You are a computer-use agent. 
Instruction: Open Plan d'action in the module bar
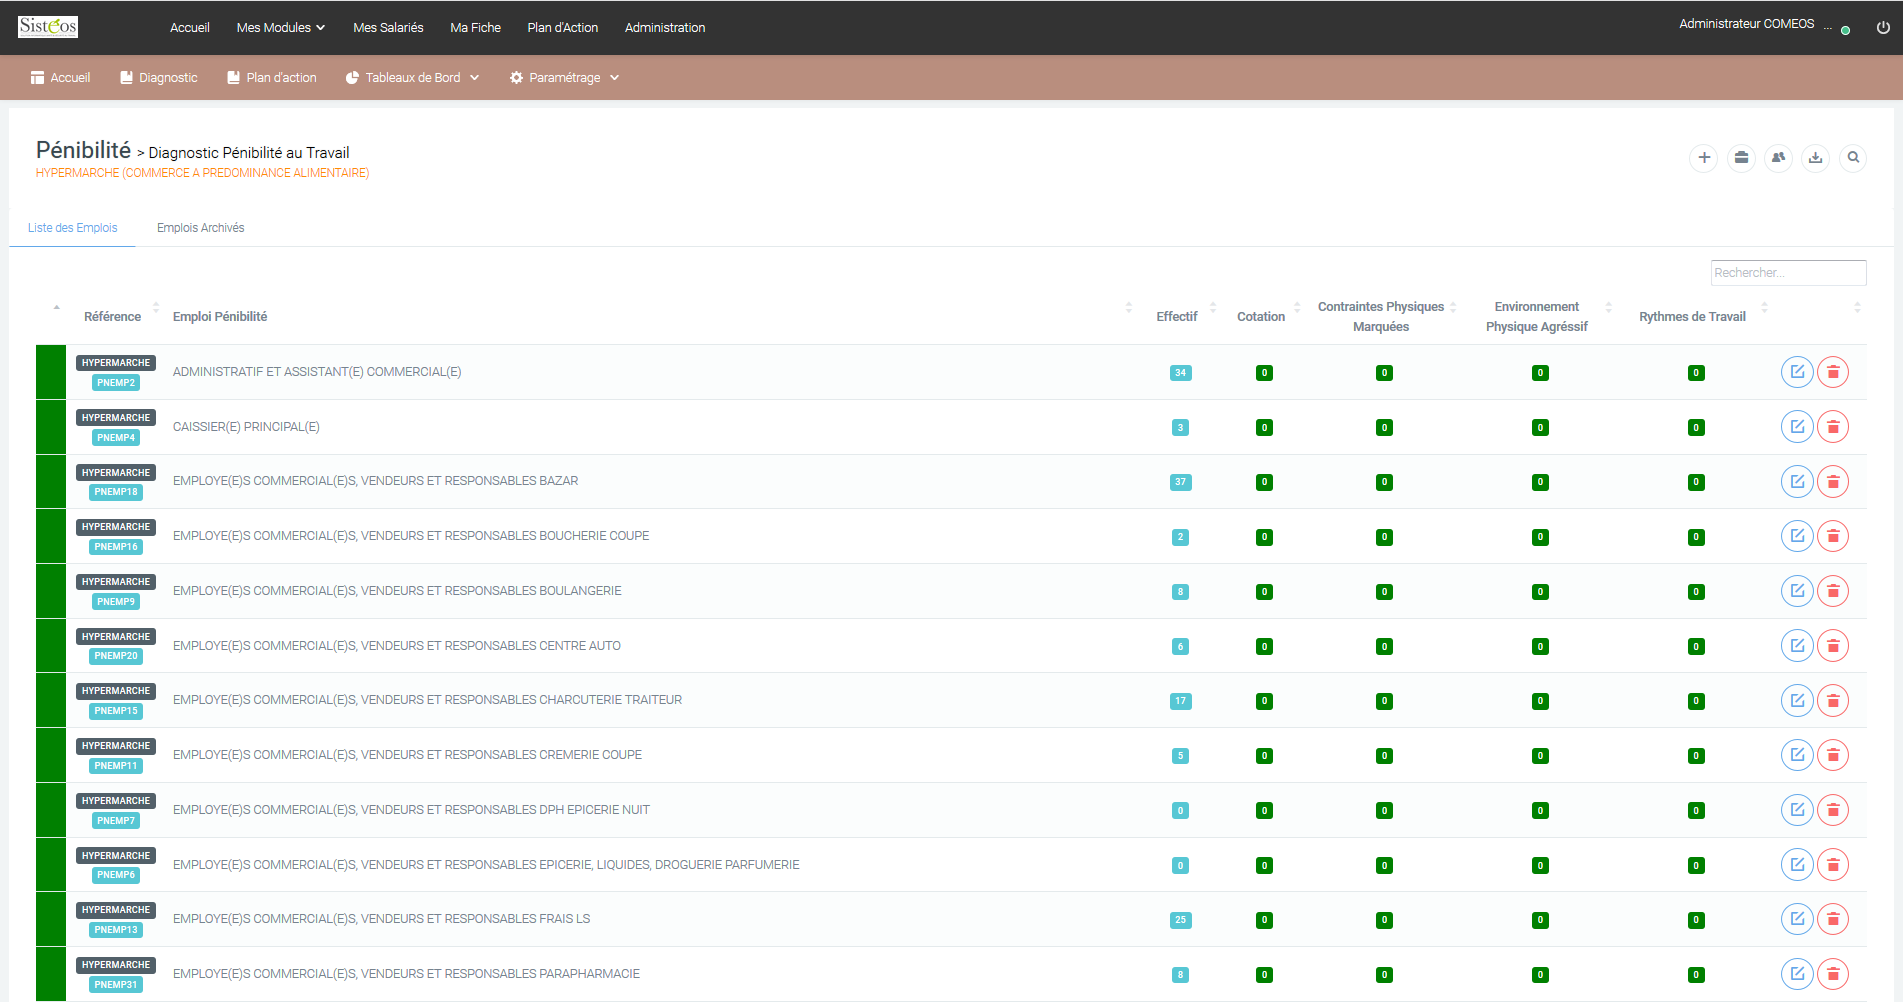272,78
